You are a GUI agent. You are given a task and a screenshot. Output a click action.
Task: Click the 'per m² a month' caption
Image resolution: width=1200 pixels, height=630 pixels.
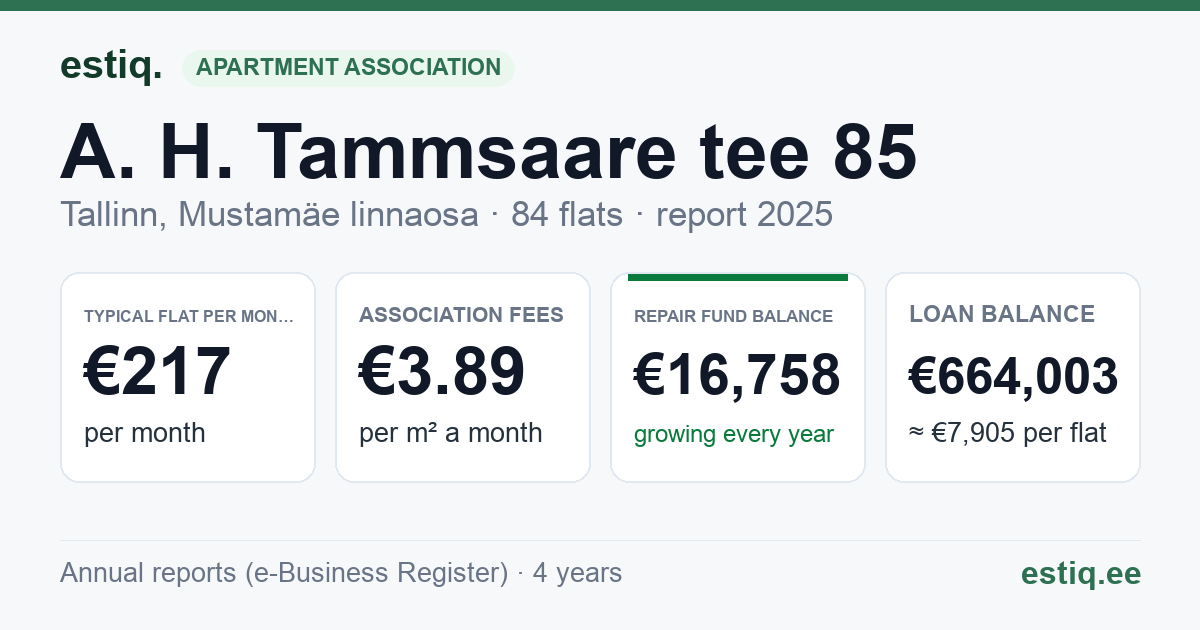coord(451,433)
